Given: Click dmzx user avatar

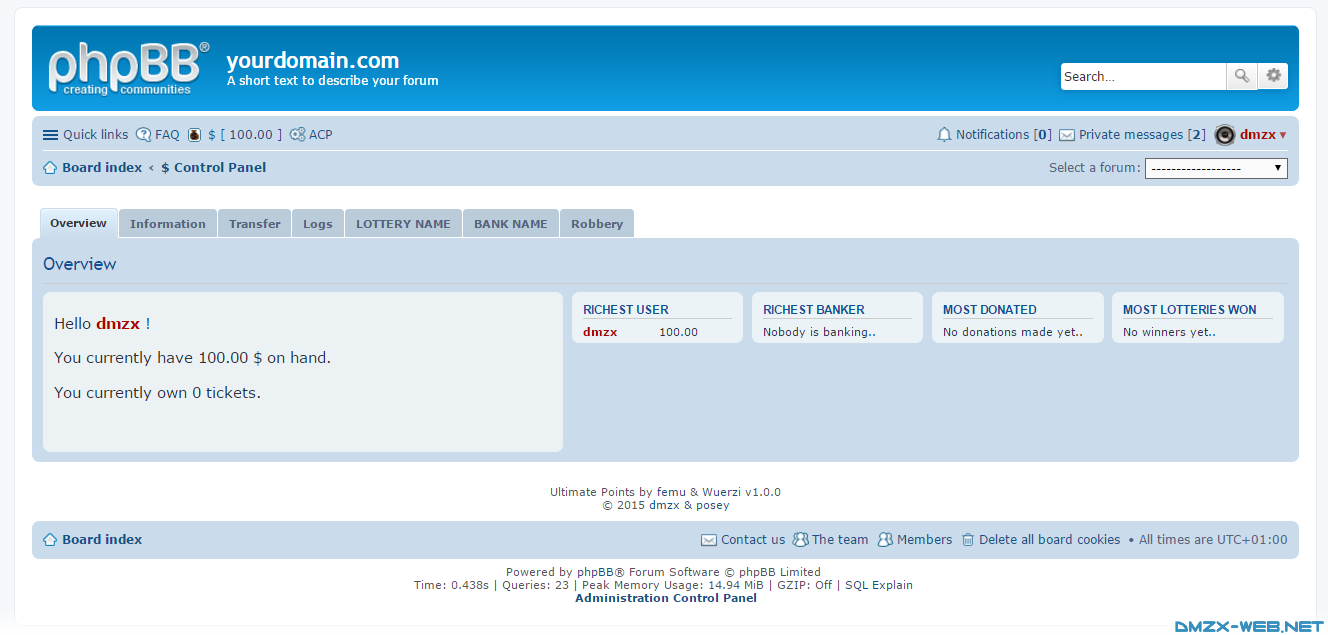Looking at the screenshot, I should (x=1225, y=135).
